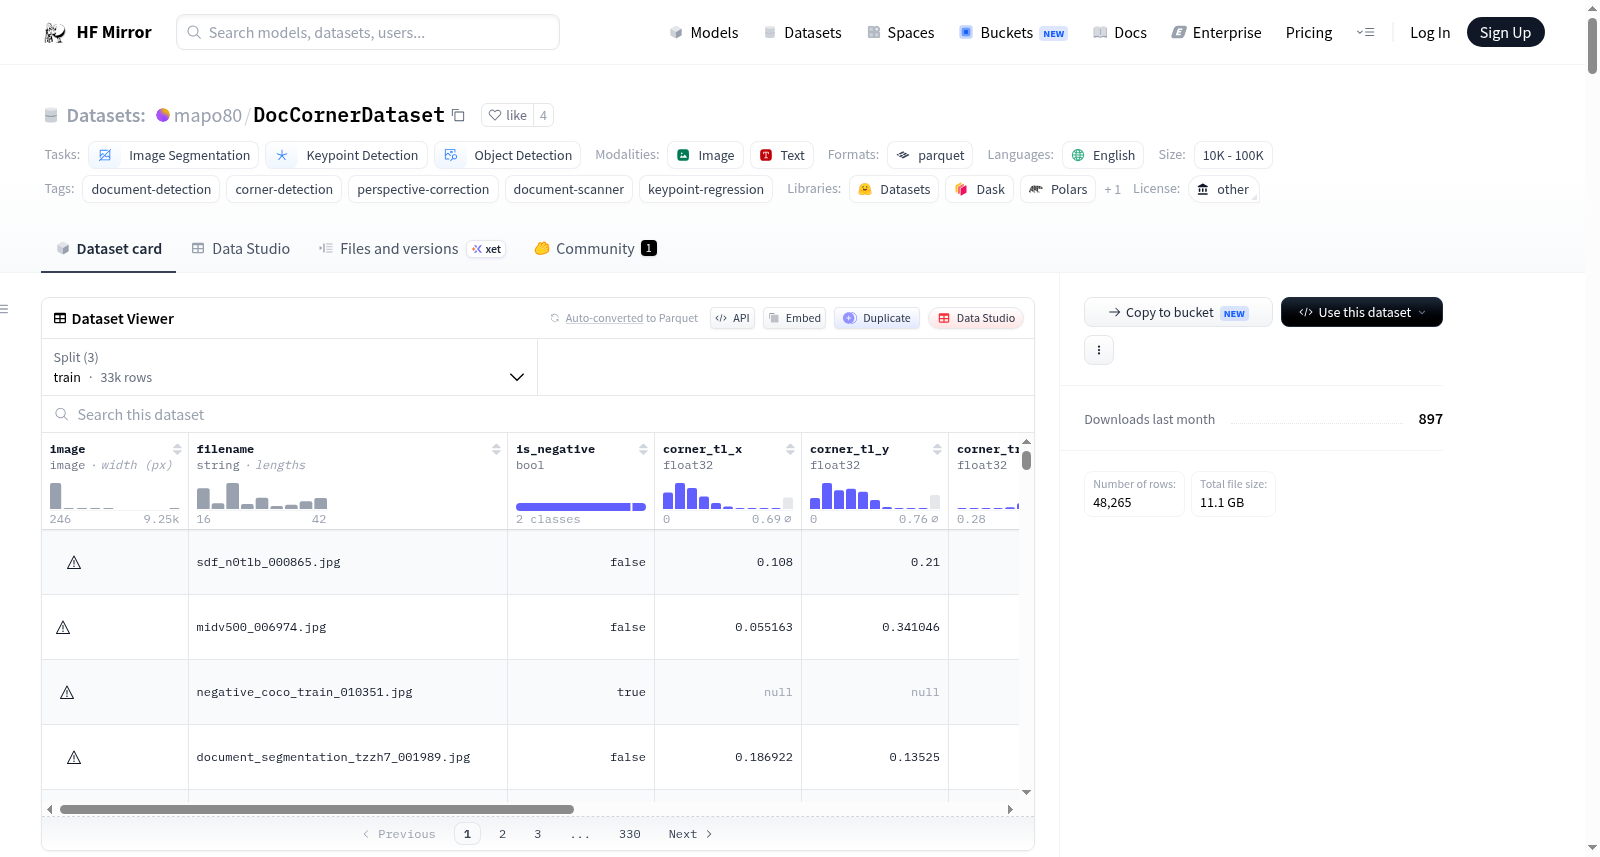Click the Datasets stack icon beside the title

click(x=51, y=115)
